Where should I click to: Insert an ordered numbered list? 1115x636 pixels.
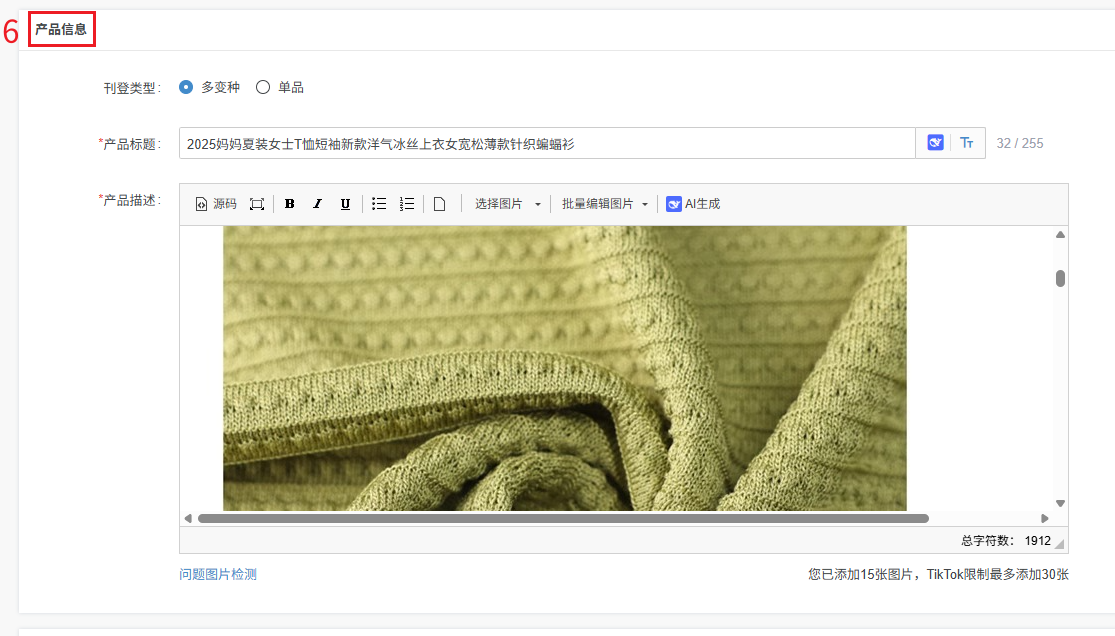point(407,204)
